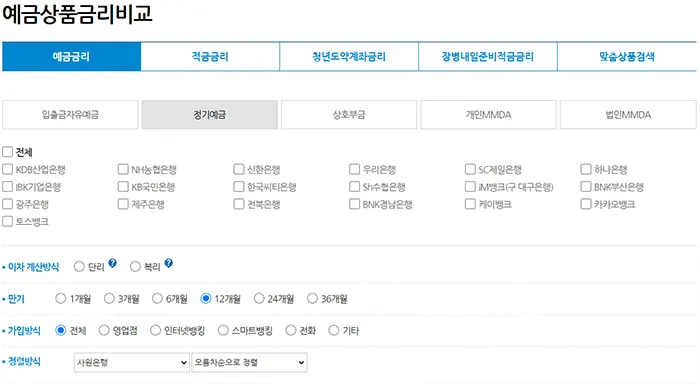700x384 pixels.
Task: Check the 카카오뱅크 checkbox
Action: click(x=585, y=204)
